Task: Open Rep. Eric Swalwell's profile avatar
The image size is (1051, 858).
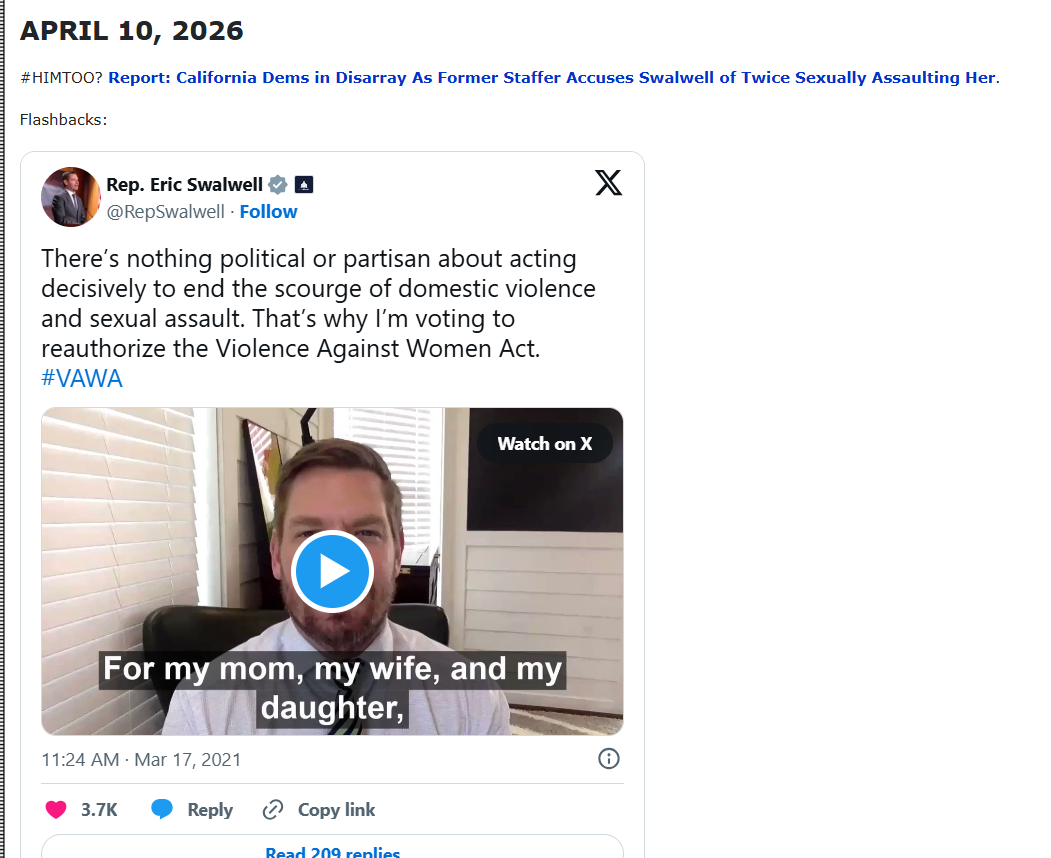Action: (x=71, y=197)
